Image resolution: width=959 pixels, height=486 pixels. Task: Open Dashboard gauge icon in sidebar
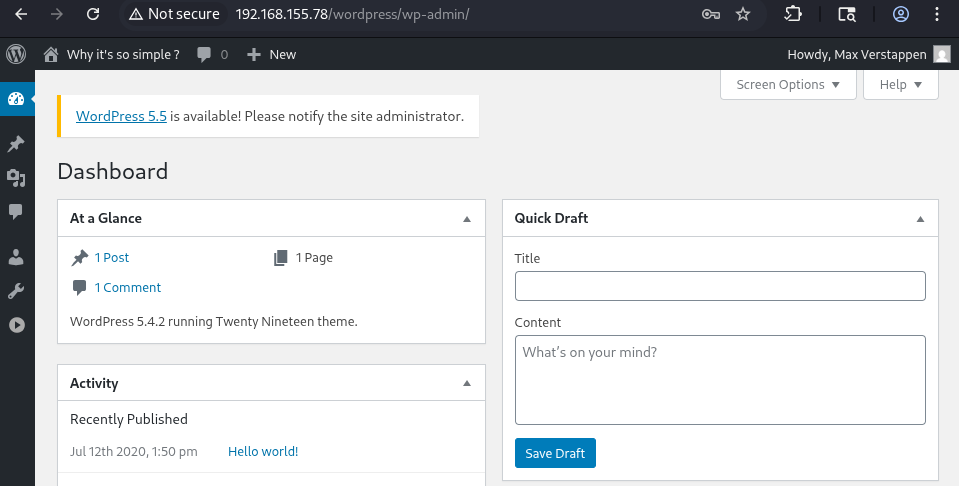[16, 99]
